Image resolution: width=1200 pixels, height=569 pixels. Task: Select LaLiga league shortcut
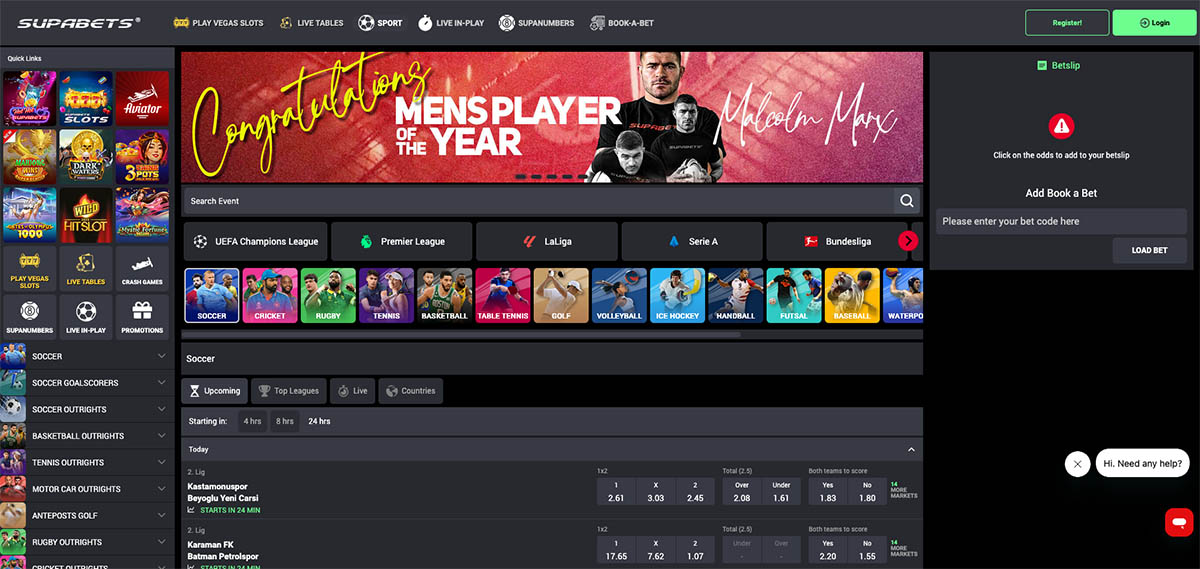(x=547, y=241)
